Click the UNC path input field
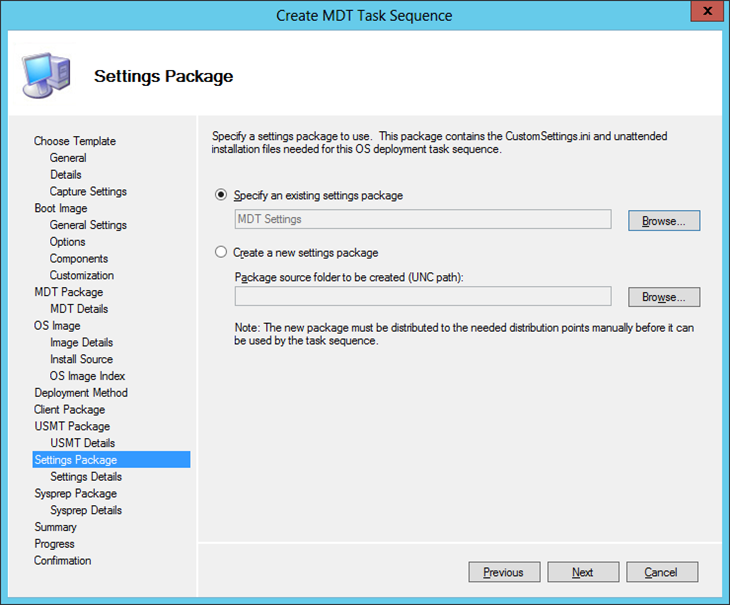730x605 pixels. (422, 296)
